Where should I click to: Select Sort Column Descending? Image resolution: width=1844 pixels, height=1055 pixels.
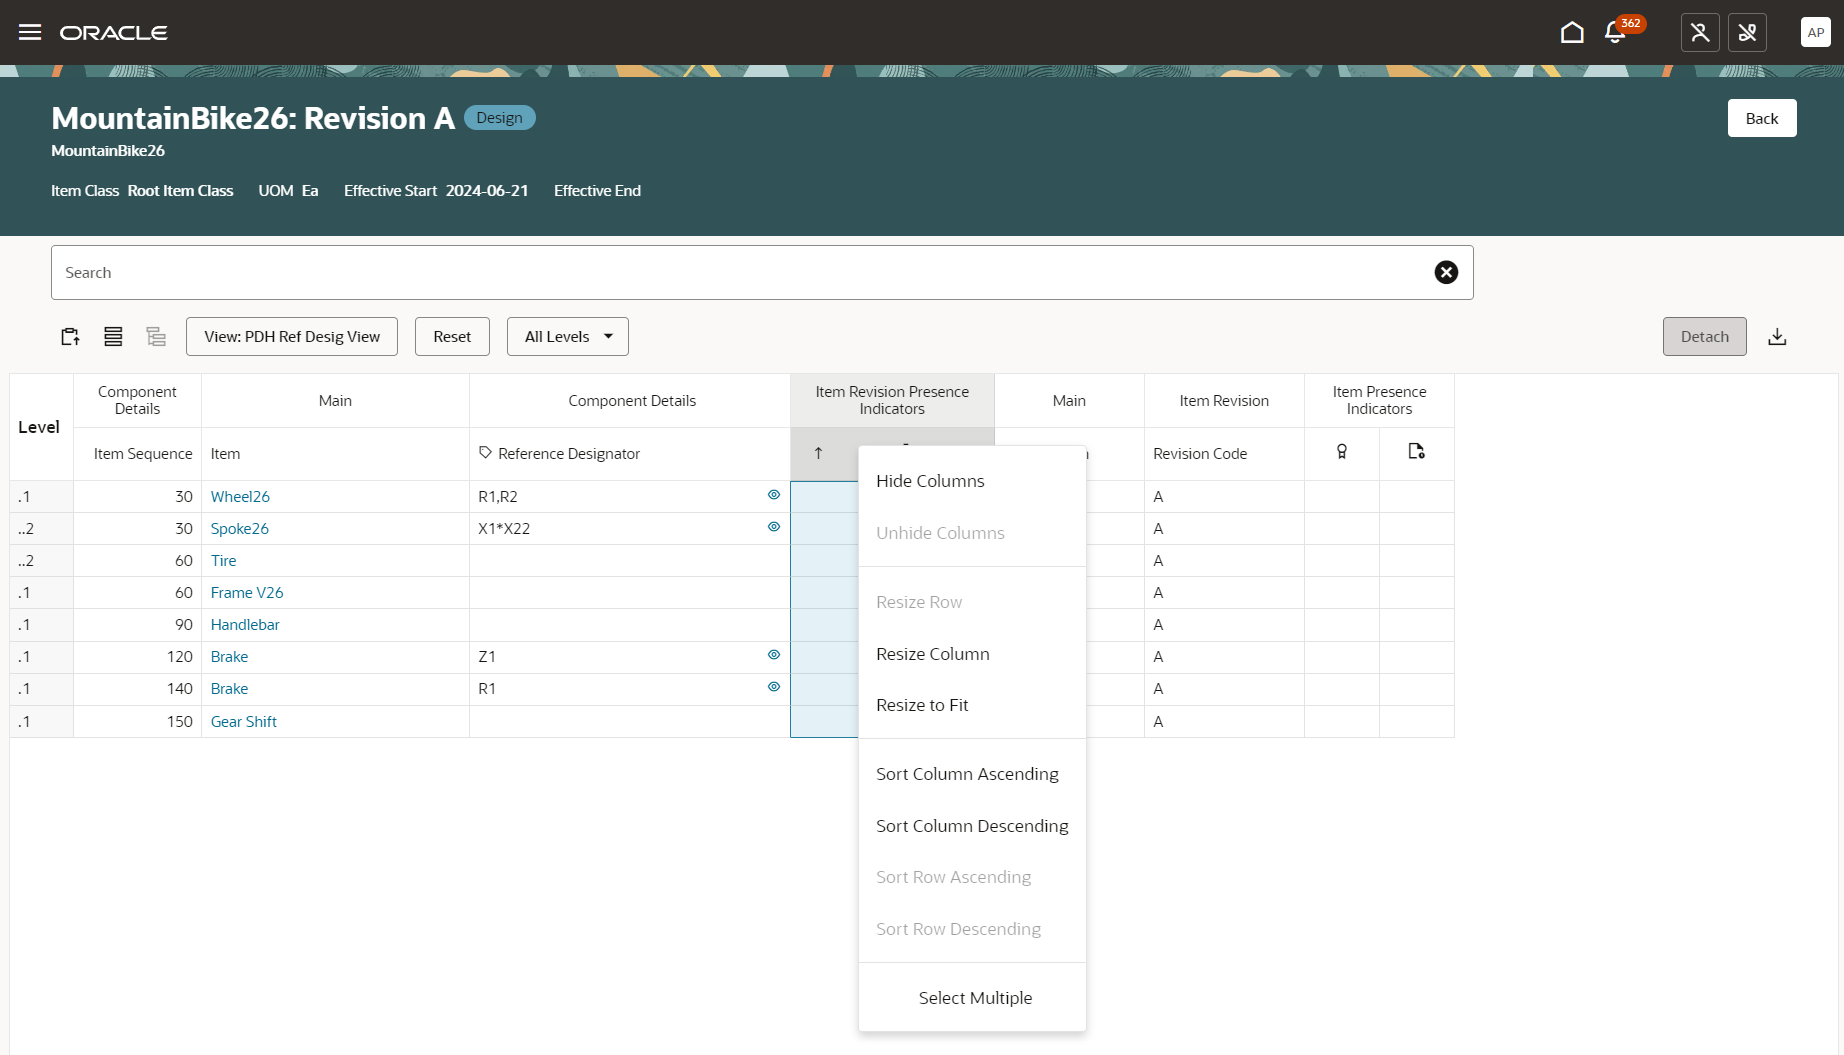pyautogui.click(x=972, y=826)
